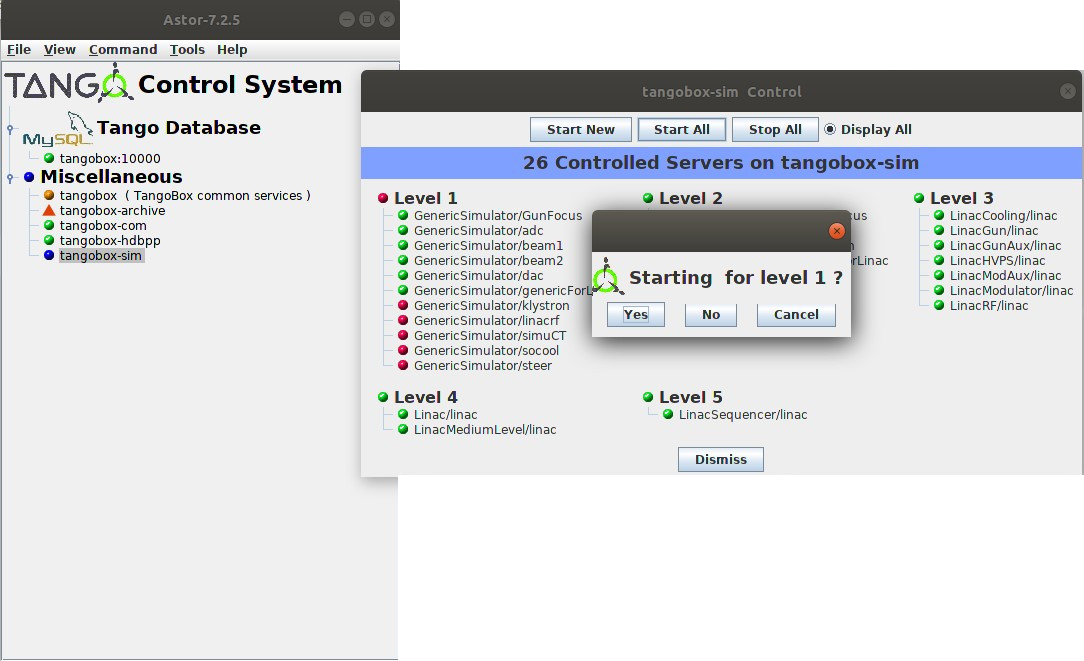Click the red status LED of GenericSimulator/linacrf
The height and width of the screenshot is (661, 1084).
(x=403, y=320)
